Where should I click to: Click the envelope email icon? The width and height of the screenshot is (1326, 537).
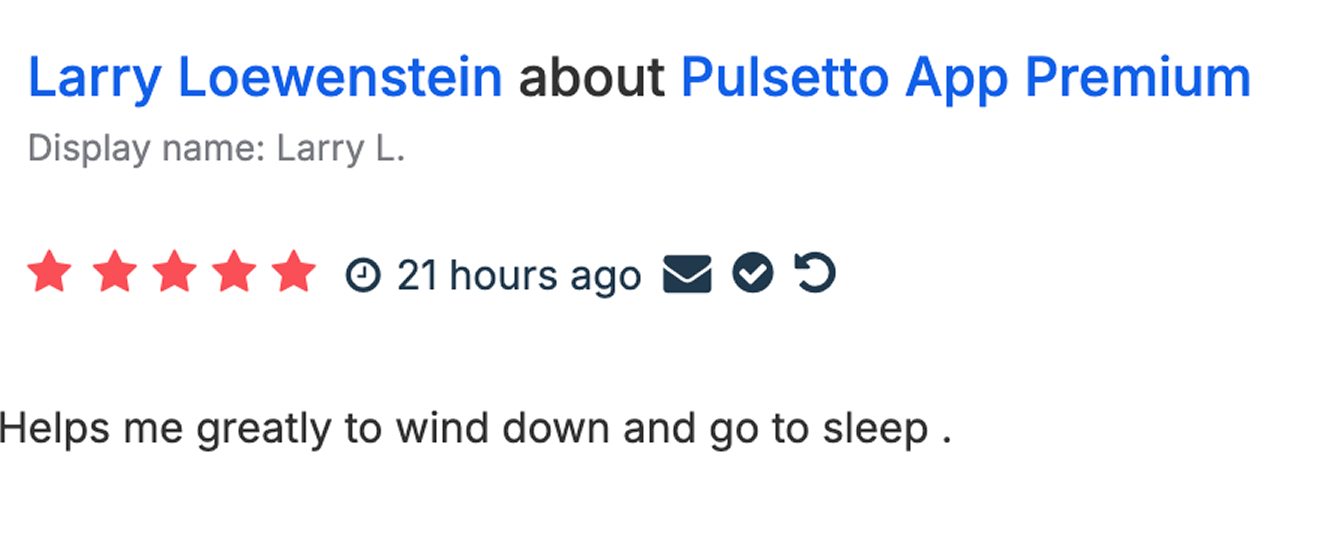click(x=687, y=274)
